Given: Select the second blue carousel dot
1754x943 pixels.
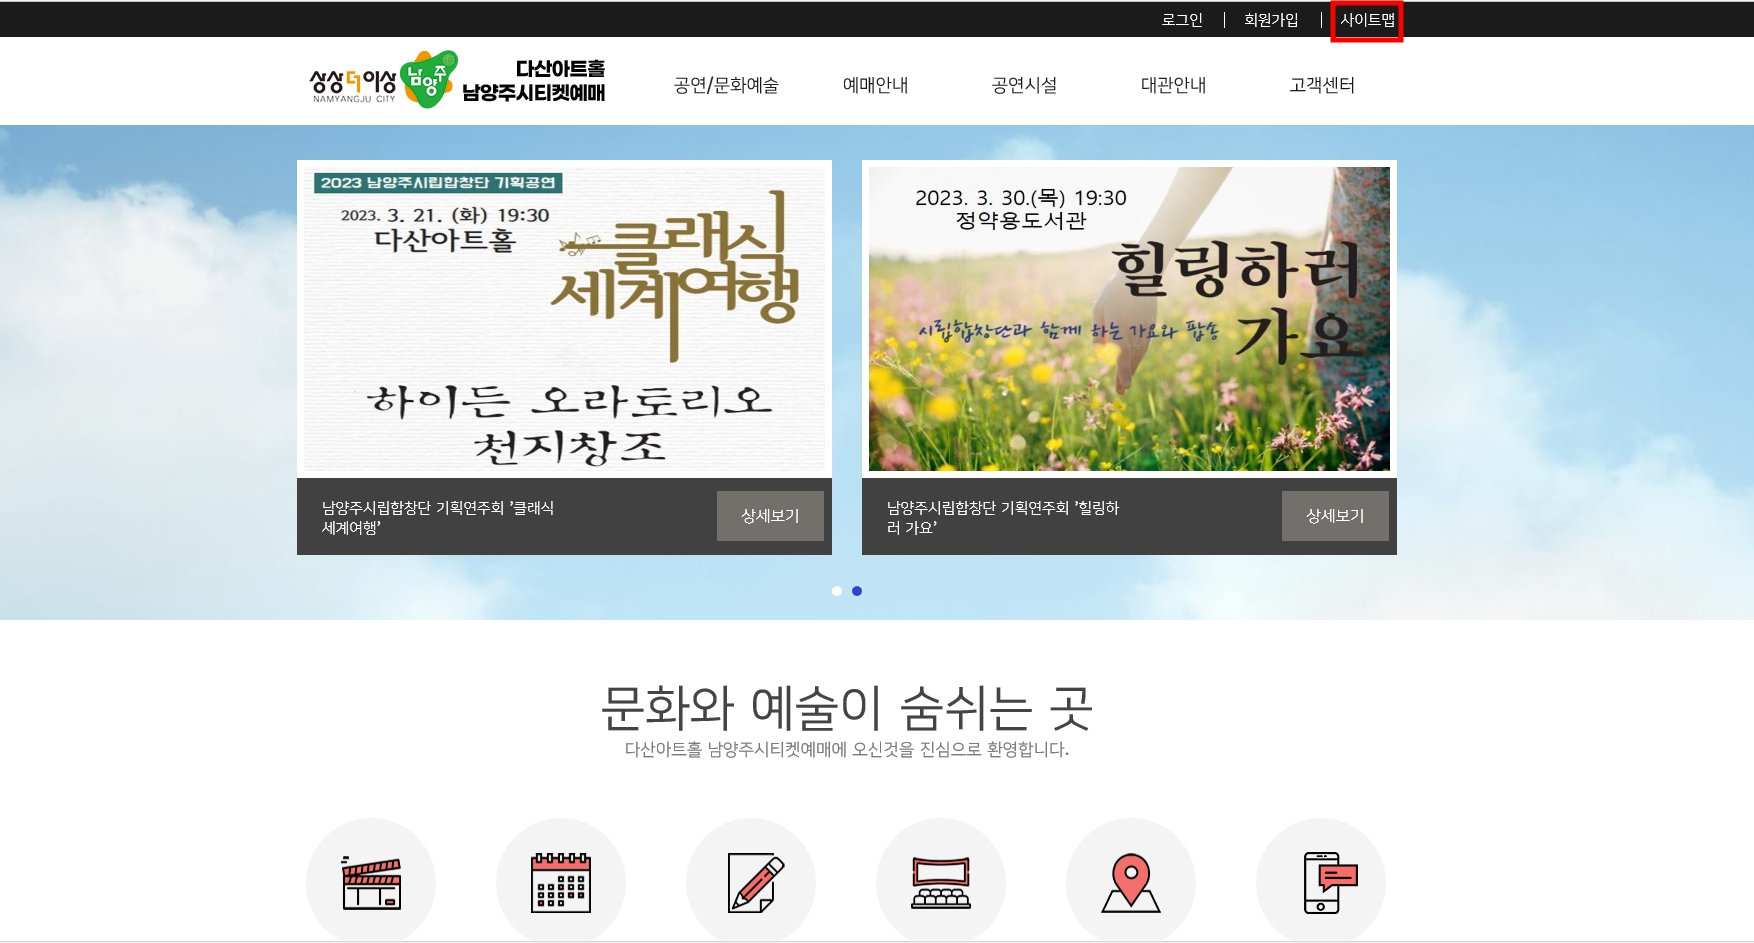Looking at the screenshot, I should (x=857, y=591).
